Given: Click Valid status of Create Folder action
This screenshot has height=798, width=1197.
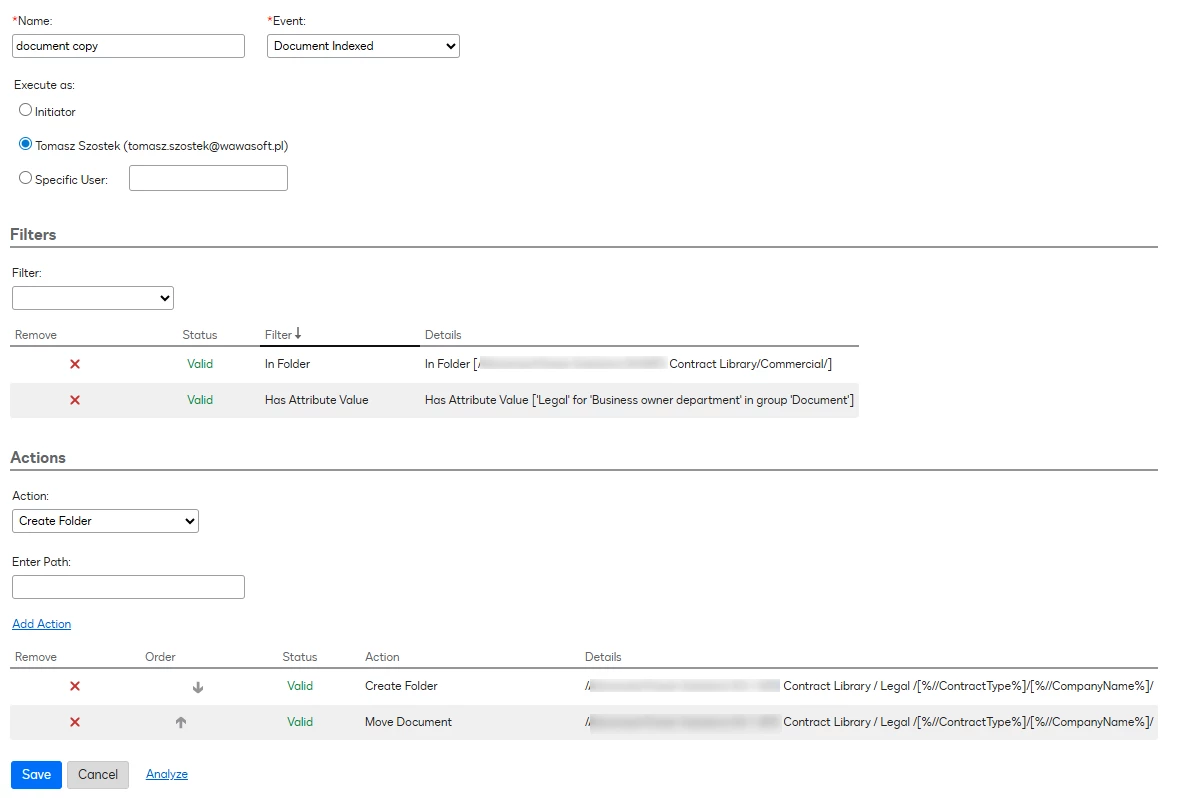Looking at the screenshot, I should [300, 687].
